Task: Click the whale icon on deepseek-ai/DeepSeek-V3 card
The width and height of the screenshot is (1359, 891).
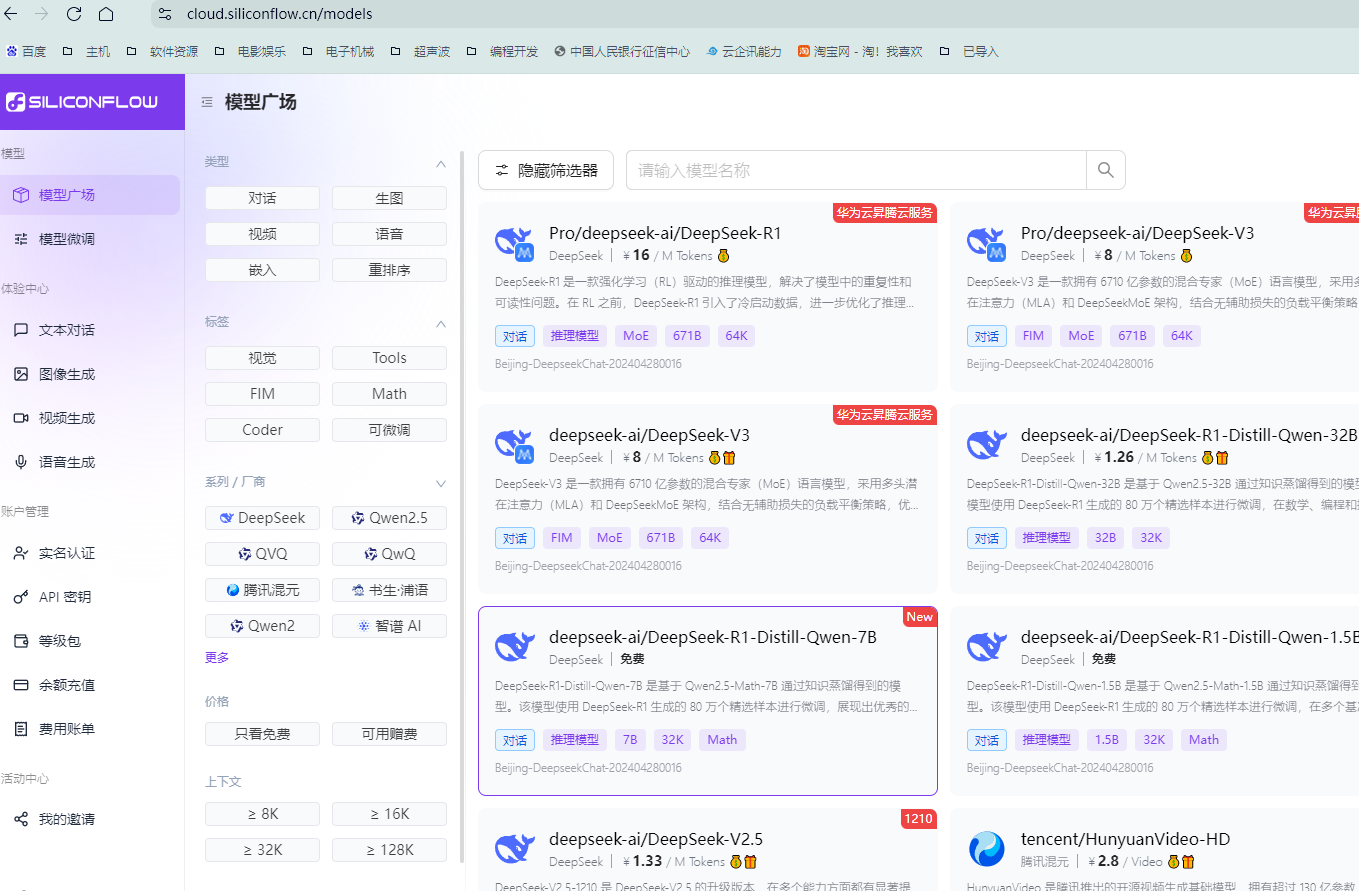Action: (x=515, y=445)
